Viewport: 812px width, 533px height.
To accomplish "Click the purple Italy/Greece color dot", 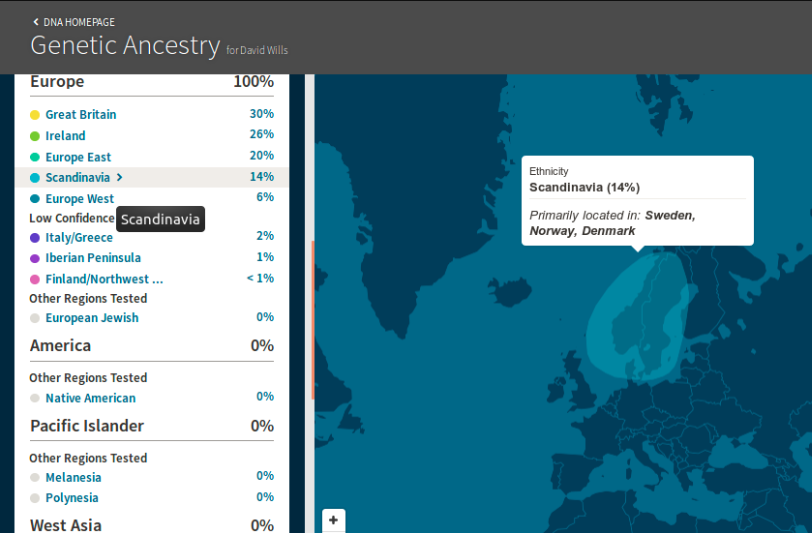I will 35,238.
